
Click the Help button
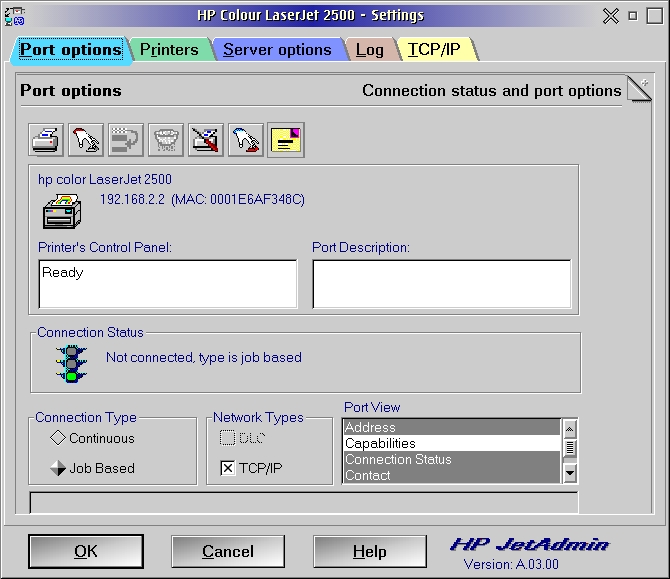click(370, 551)
